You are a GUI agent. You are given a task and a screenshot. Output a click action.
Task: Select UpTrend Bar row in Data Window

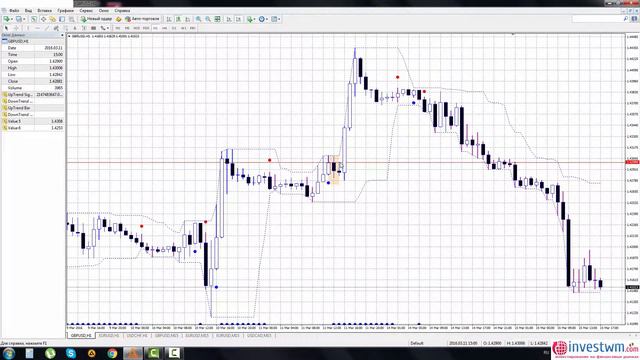click(x=33, y=108)
